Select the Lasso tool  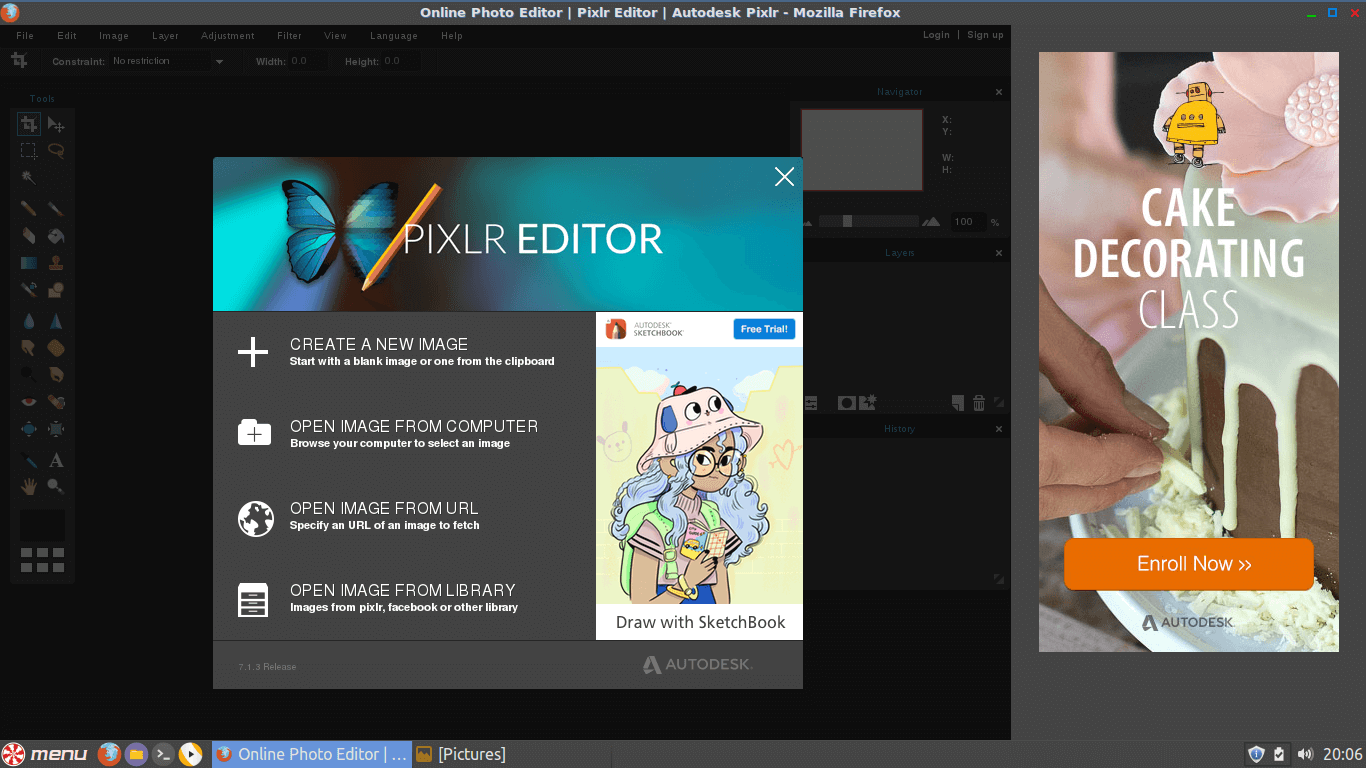click(56, 151)
